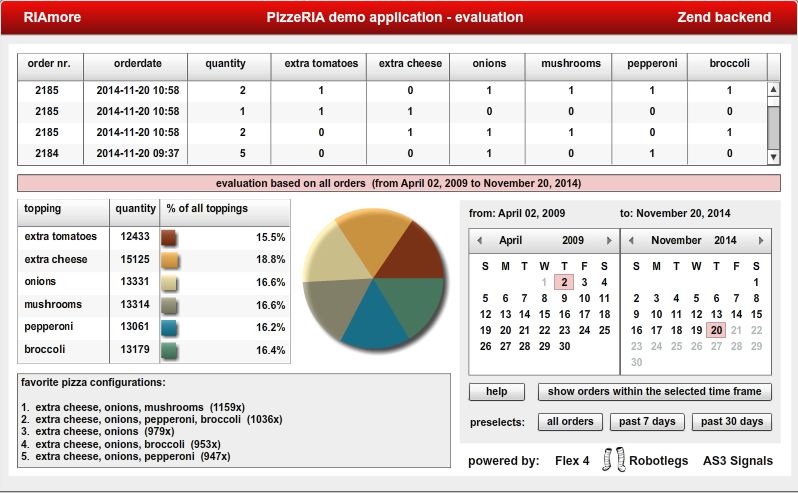Sort by onions column header
Screen dimensions: 798x493
coord(487,67)
